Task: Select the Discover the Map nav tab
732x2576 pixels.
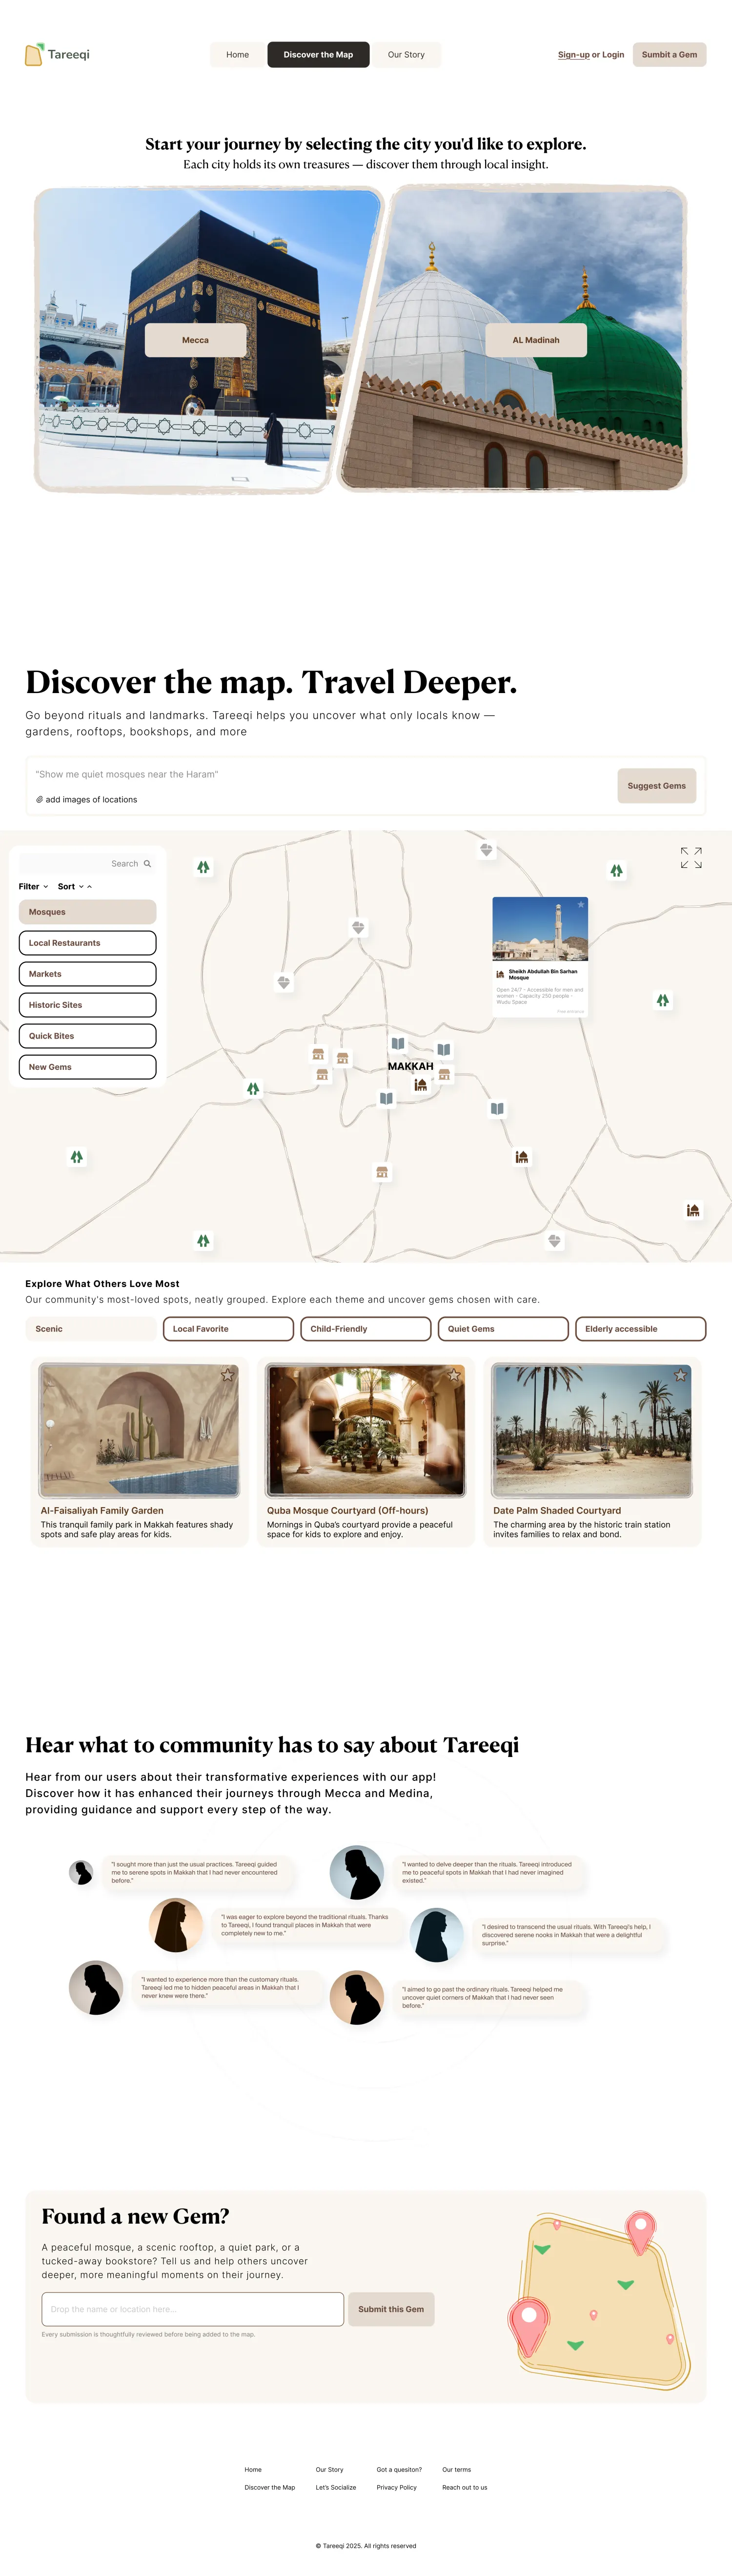Action: click(318, 55)
